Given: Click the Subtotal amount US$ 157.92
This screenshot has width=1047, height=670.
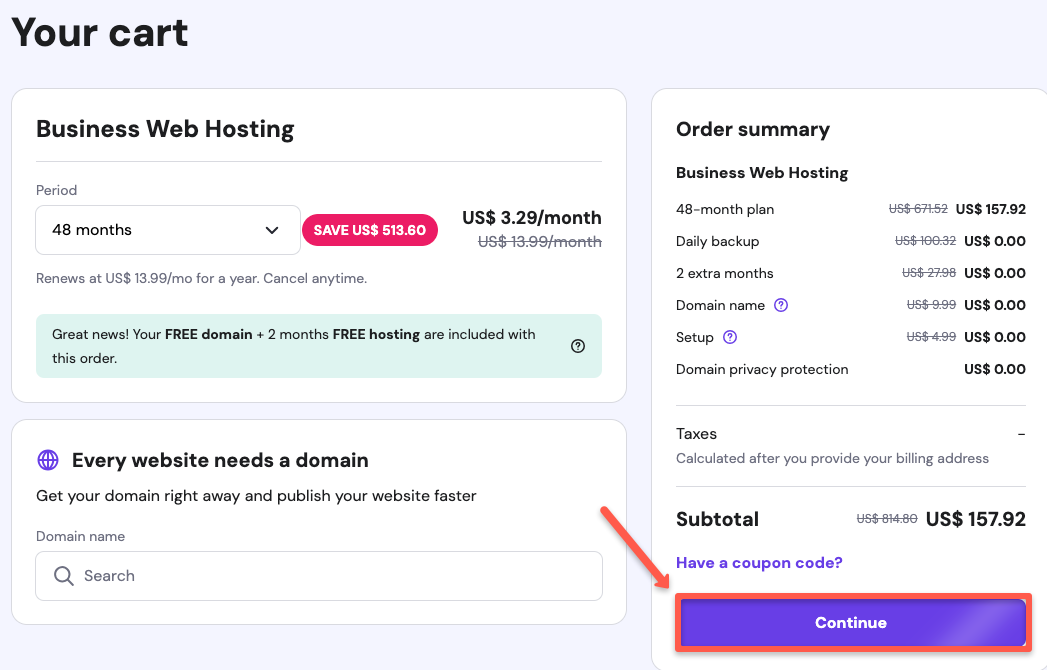Looking at the screenshot, I should click(x=975, y=519).
